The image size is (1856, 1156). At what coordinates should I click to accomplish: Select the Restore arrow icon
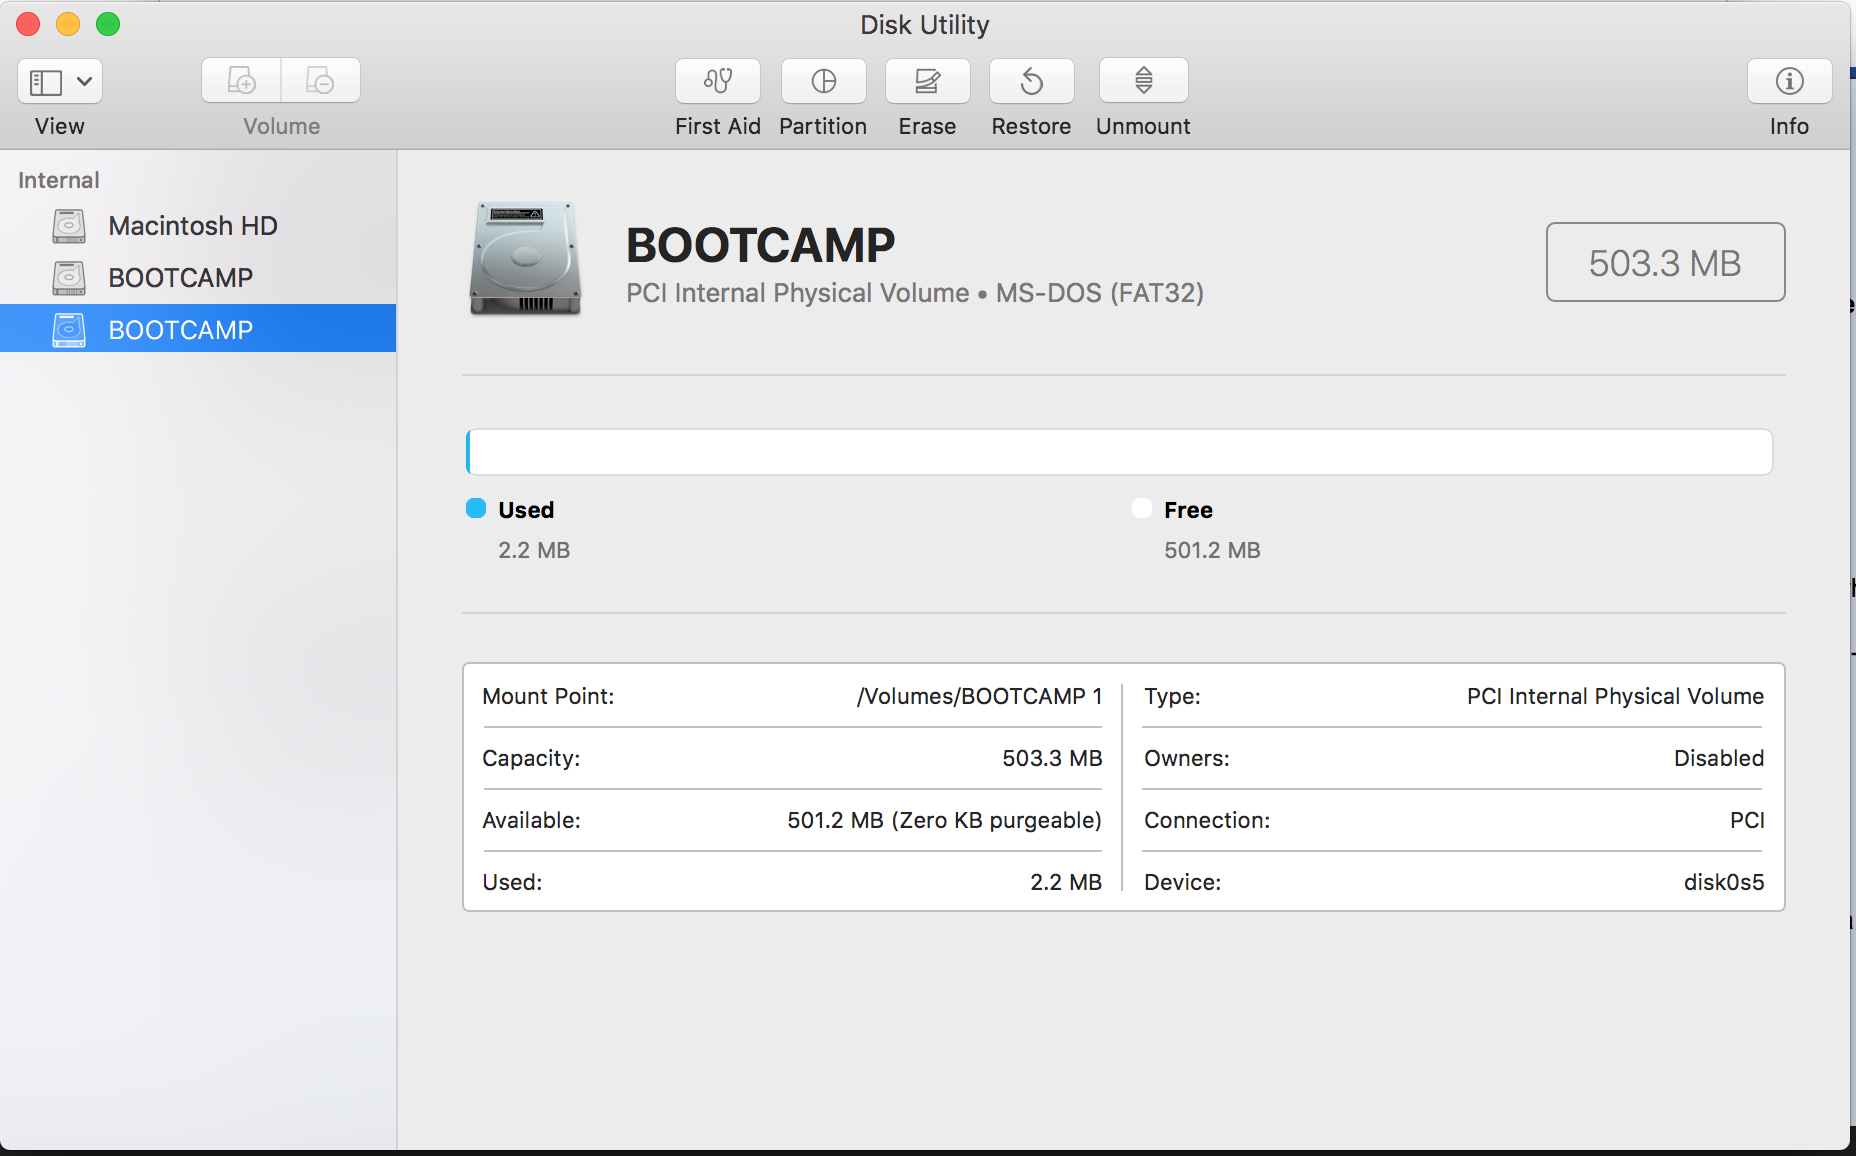point(1031,81)
